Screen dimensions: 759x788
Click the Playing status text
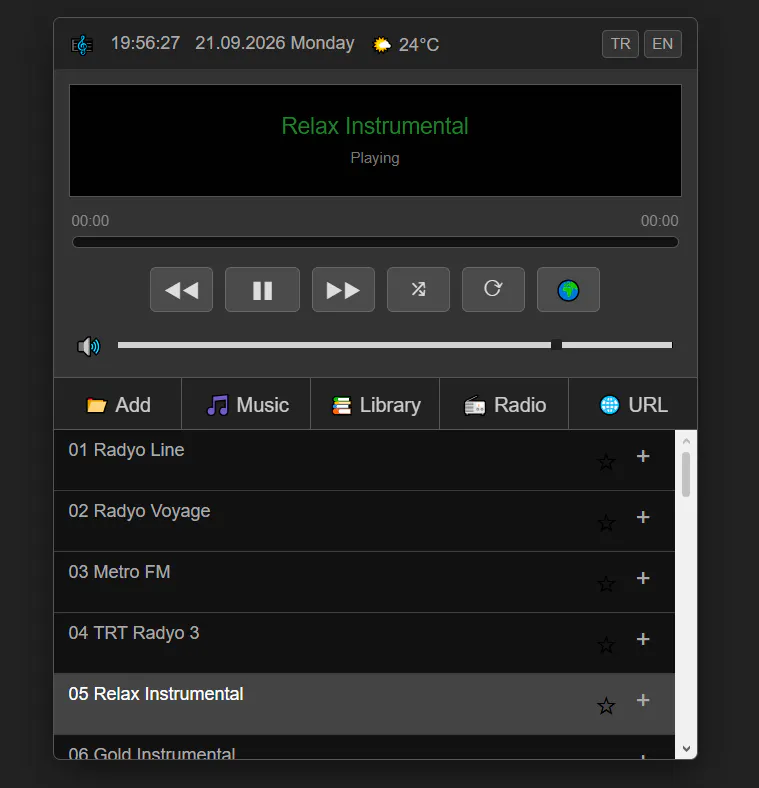tap(375, 158)
